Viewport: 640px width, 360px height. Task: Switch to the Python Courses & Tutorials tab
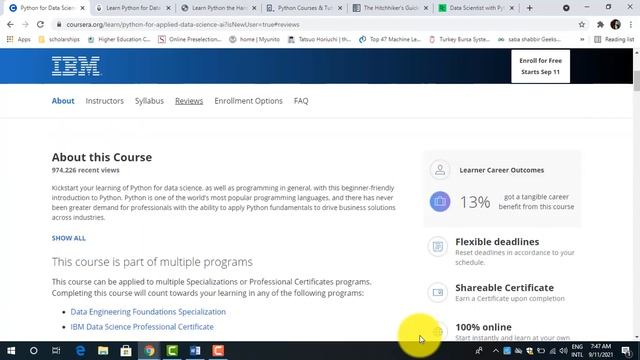[x=304, y=8]
